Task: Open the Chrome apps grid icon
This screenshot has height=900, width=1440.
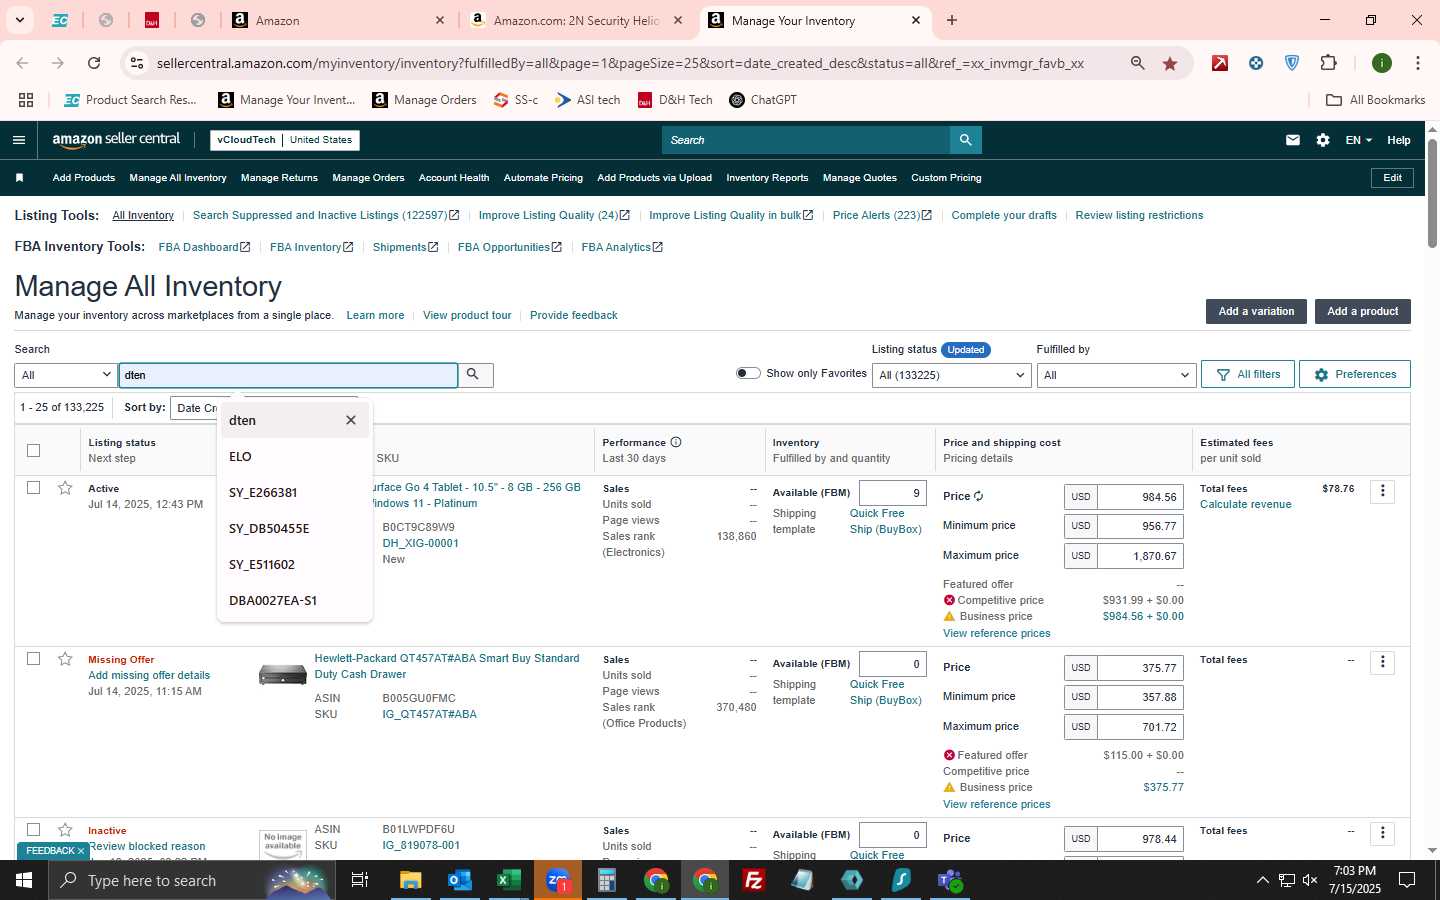Action: point(26,100)
